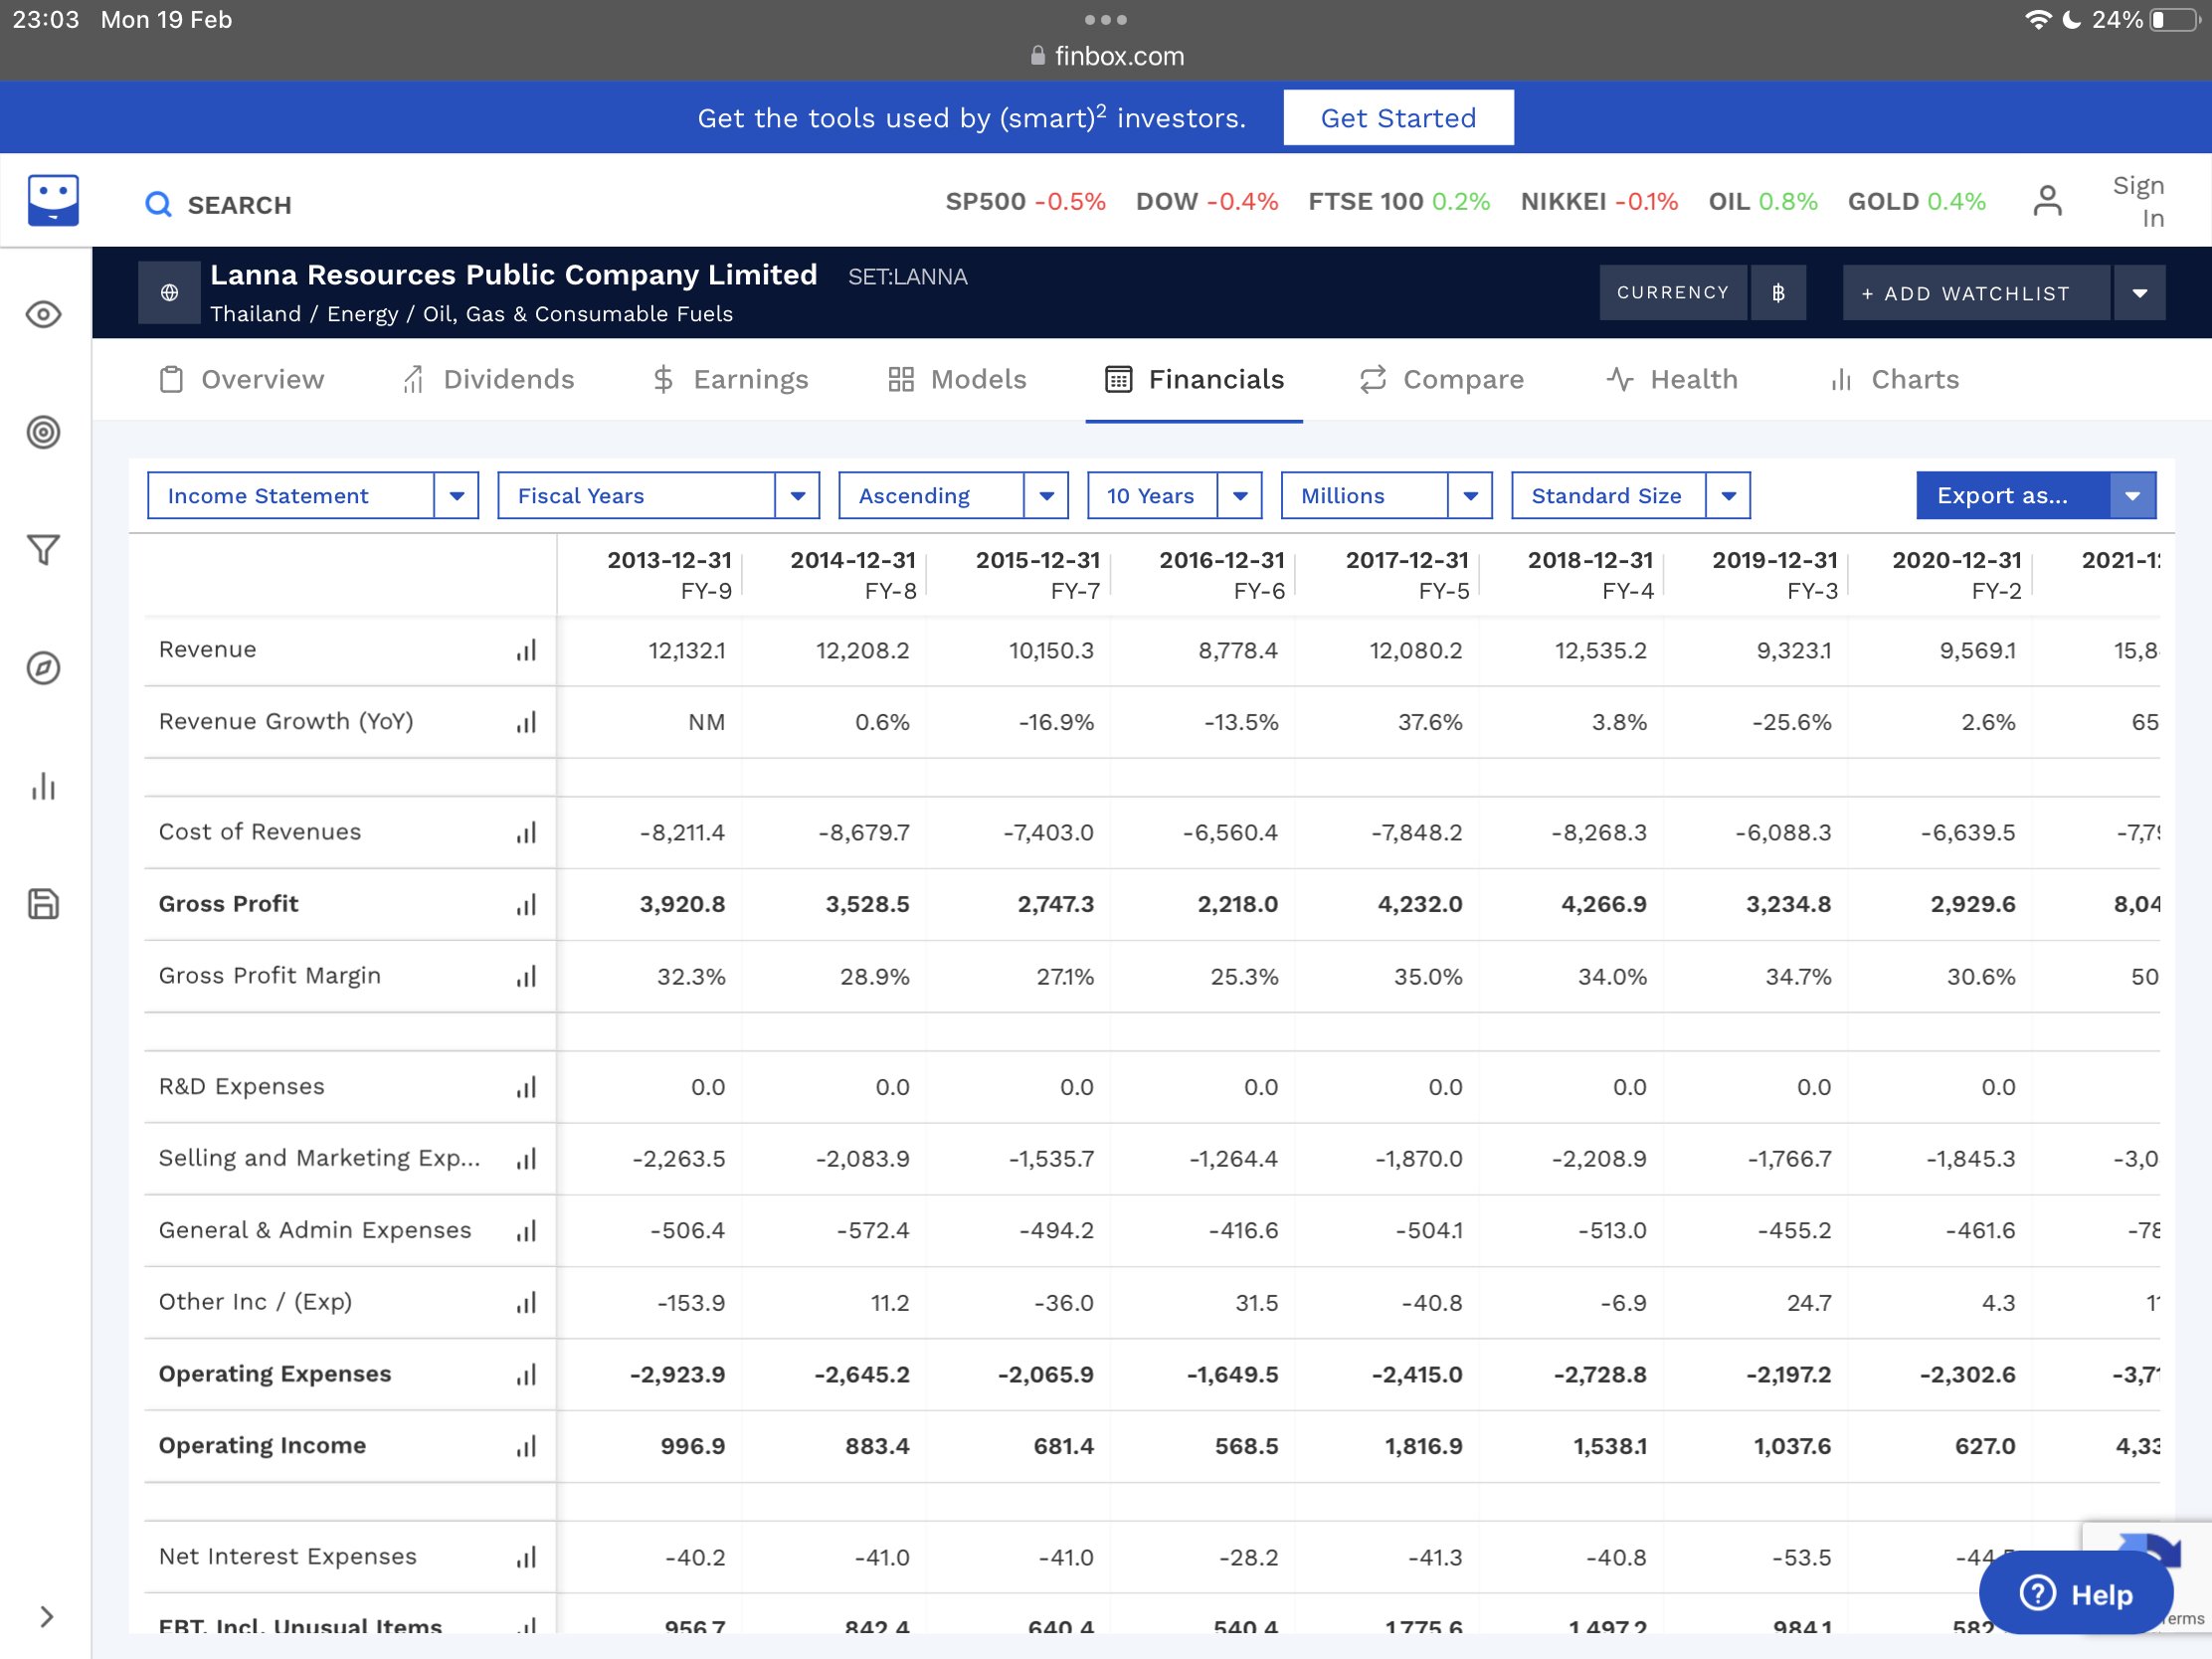
Task: Tap the finbox.com address bar
Action: [x=1106, y=56]
